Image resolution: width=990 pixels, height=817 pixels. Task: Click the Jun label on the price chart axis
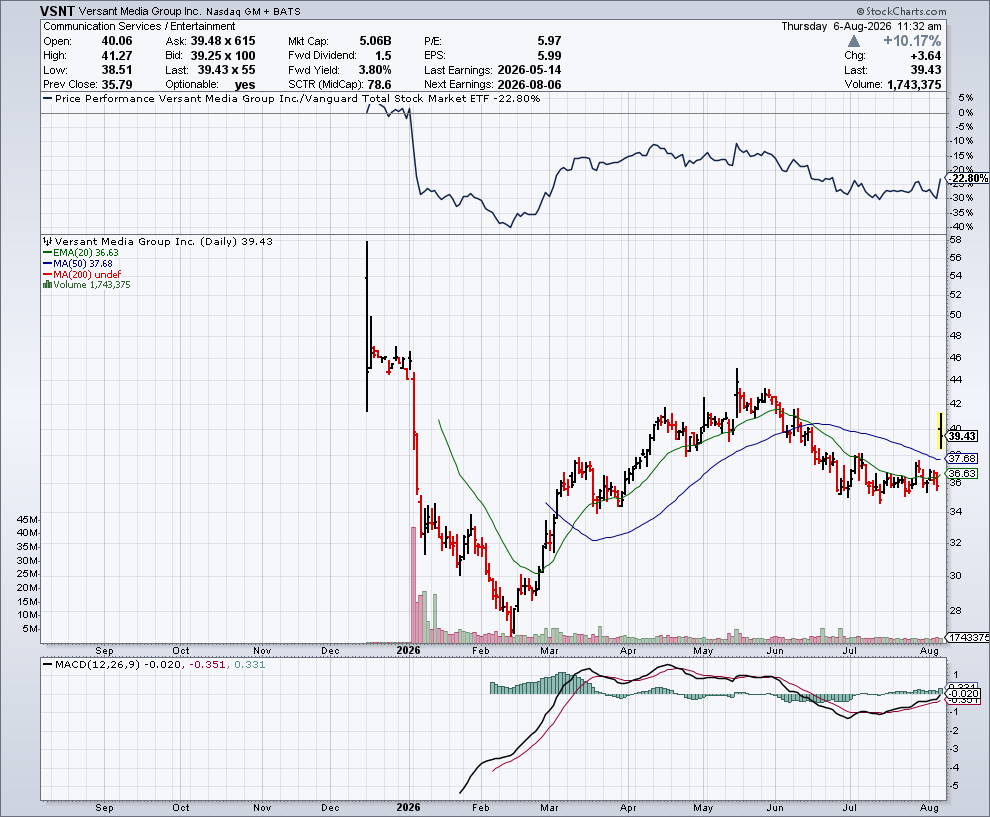[x=775, y=650]
